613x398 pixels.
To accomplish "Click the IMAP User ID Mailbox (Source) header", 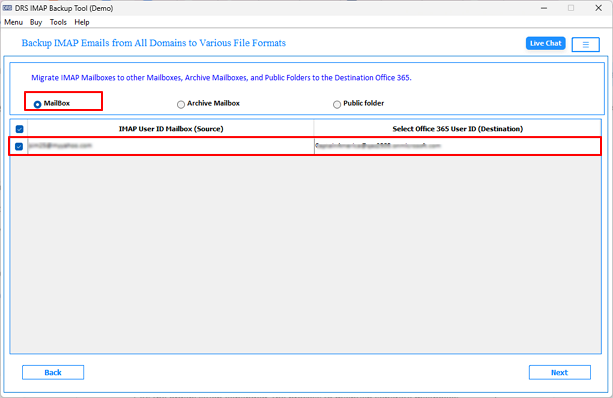I will [171, 129].
